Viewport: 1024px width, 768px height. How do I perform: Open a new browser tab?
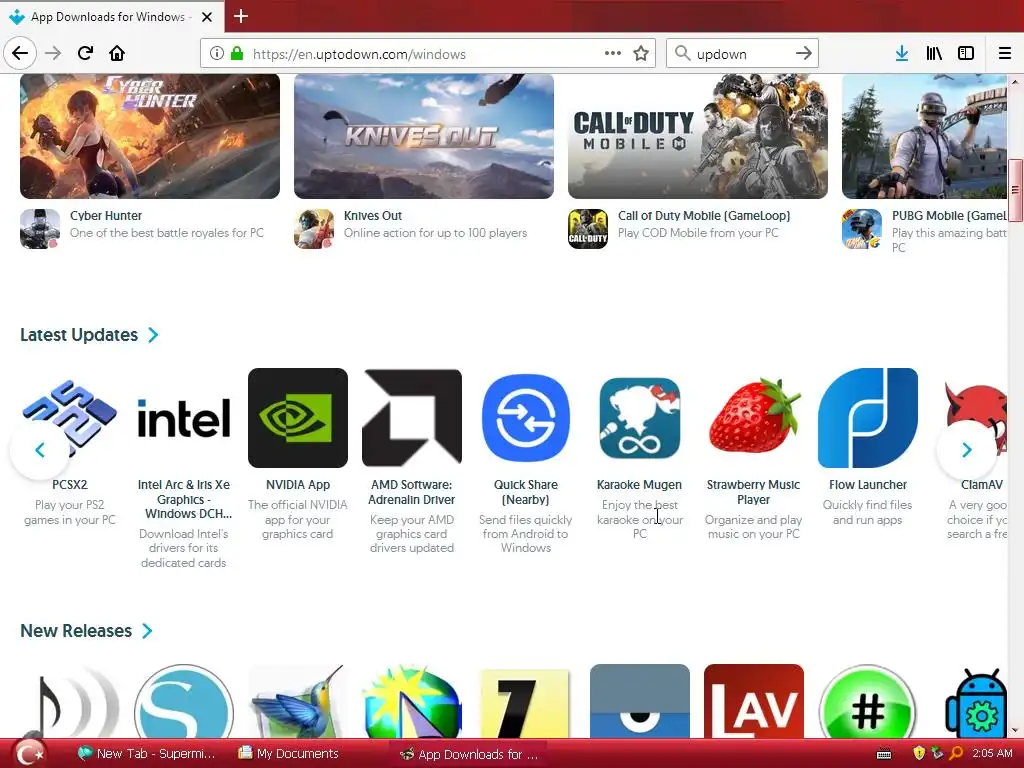coord(241,16)
